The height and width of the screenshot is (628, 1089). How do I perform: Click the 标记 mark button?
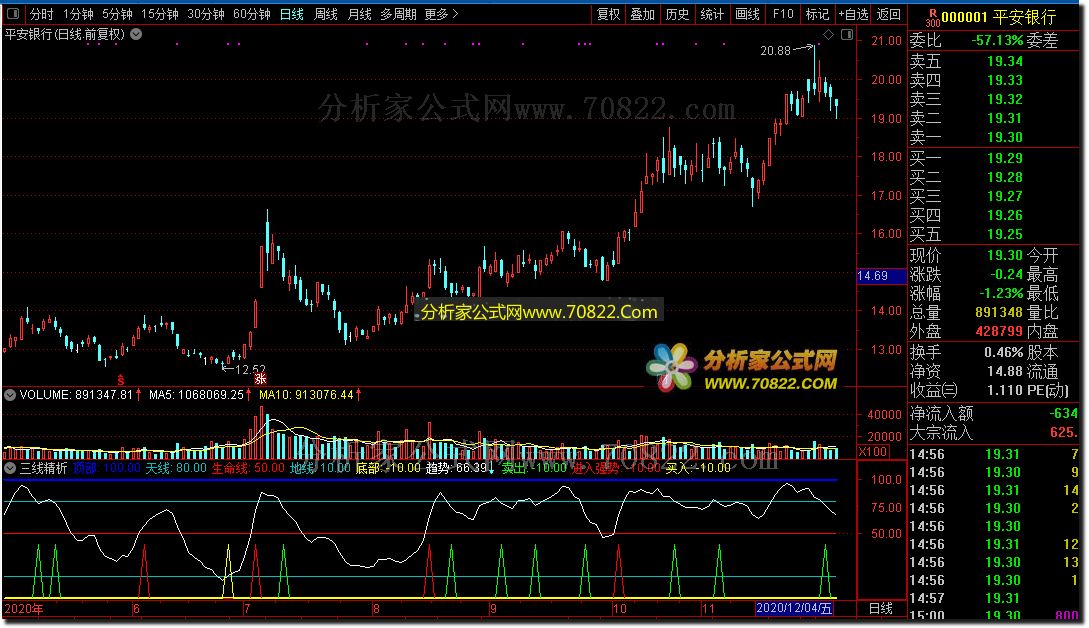[x=817, y=14]
